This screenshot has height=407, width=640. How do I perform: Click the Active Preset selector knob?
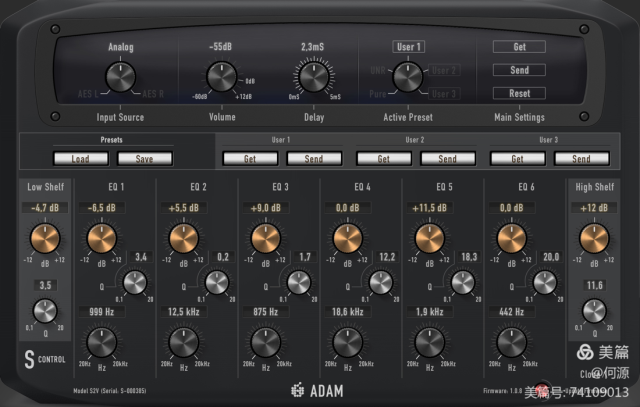pyautogui.click(x=406, y=76)
